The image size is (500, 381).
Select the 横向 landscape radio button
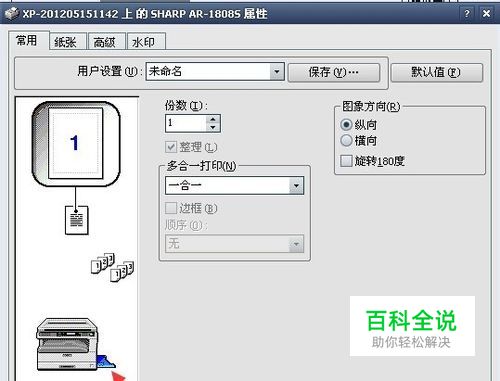346,140
